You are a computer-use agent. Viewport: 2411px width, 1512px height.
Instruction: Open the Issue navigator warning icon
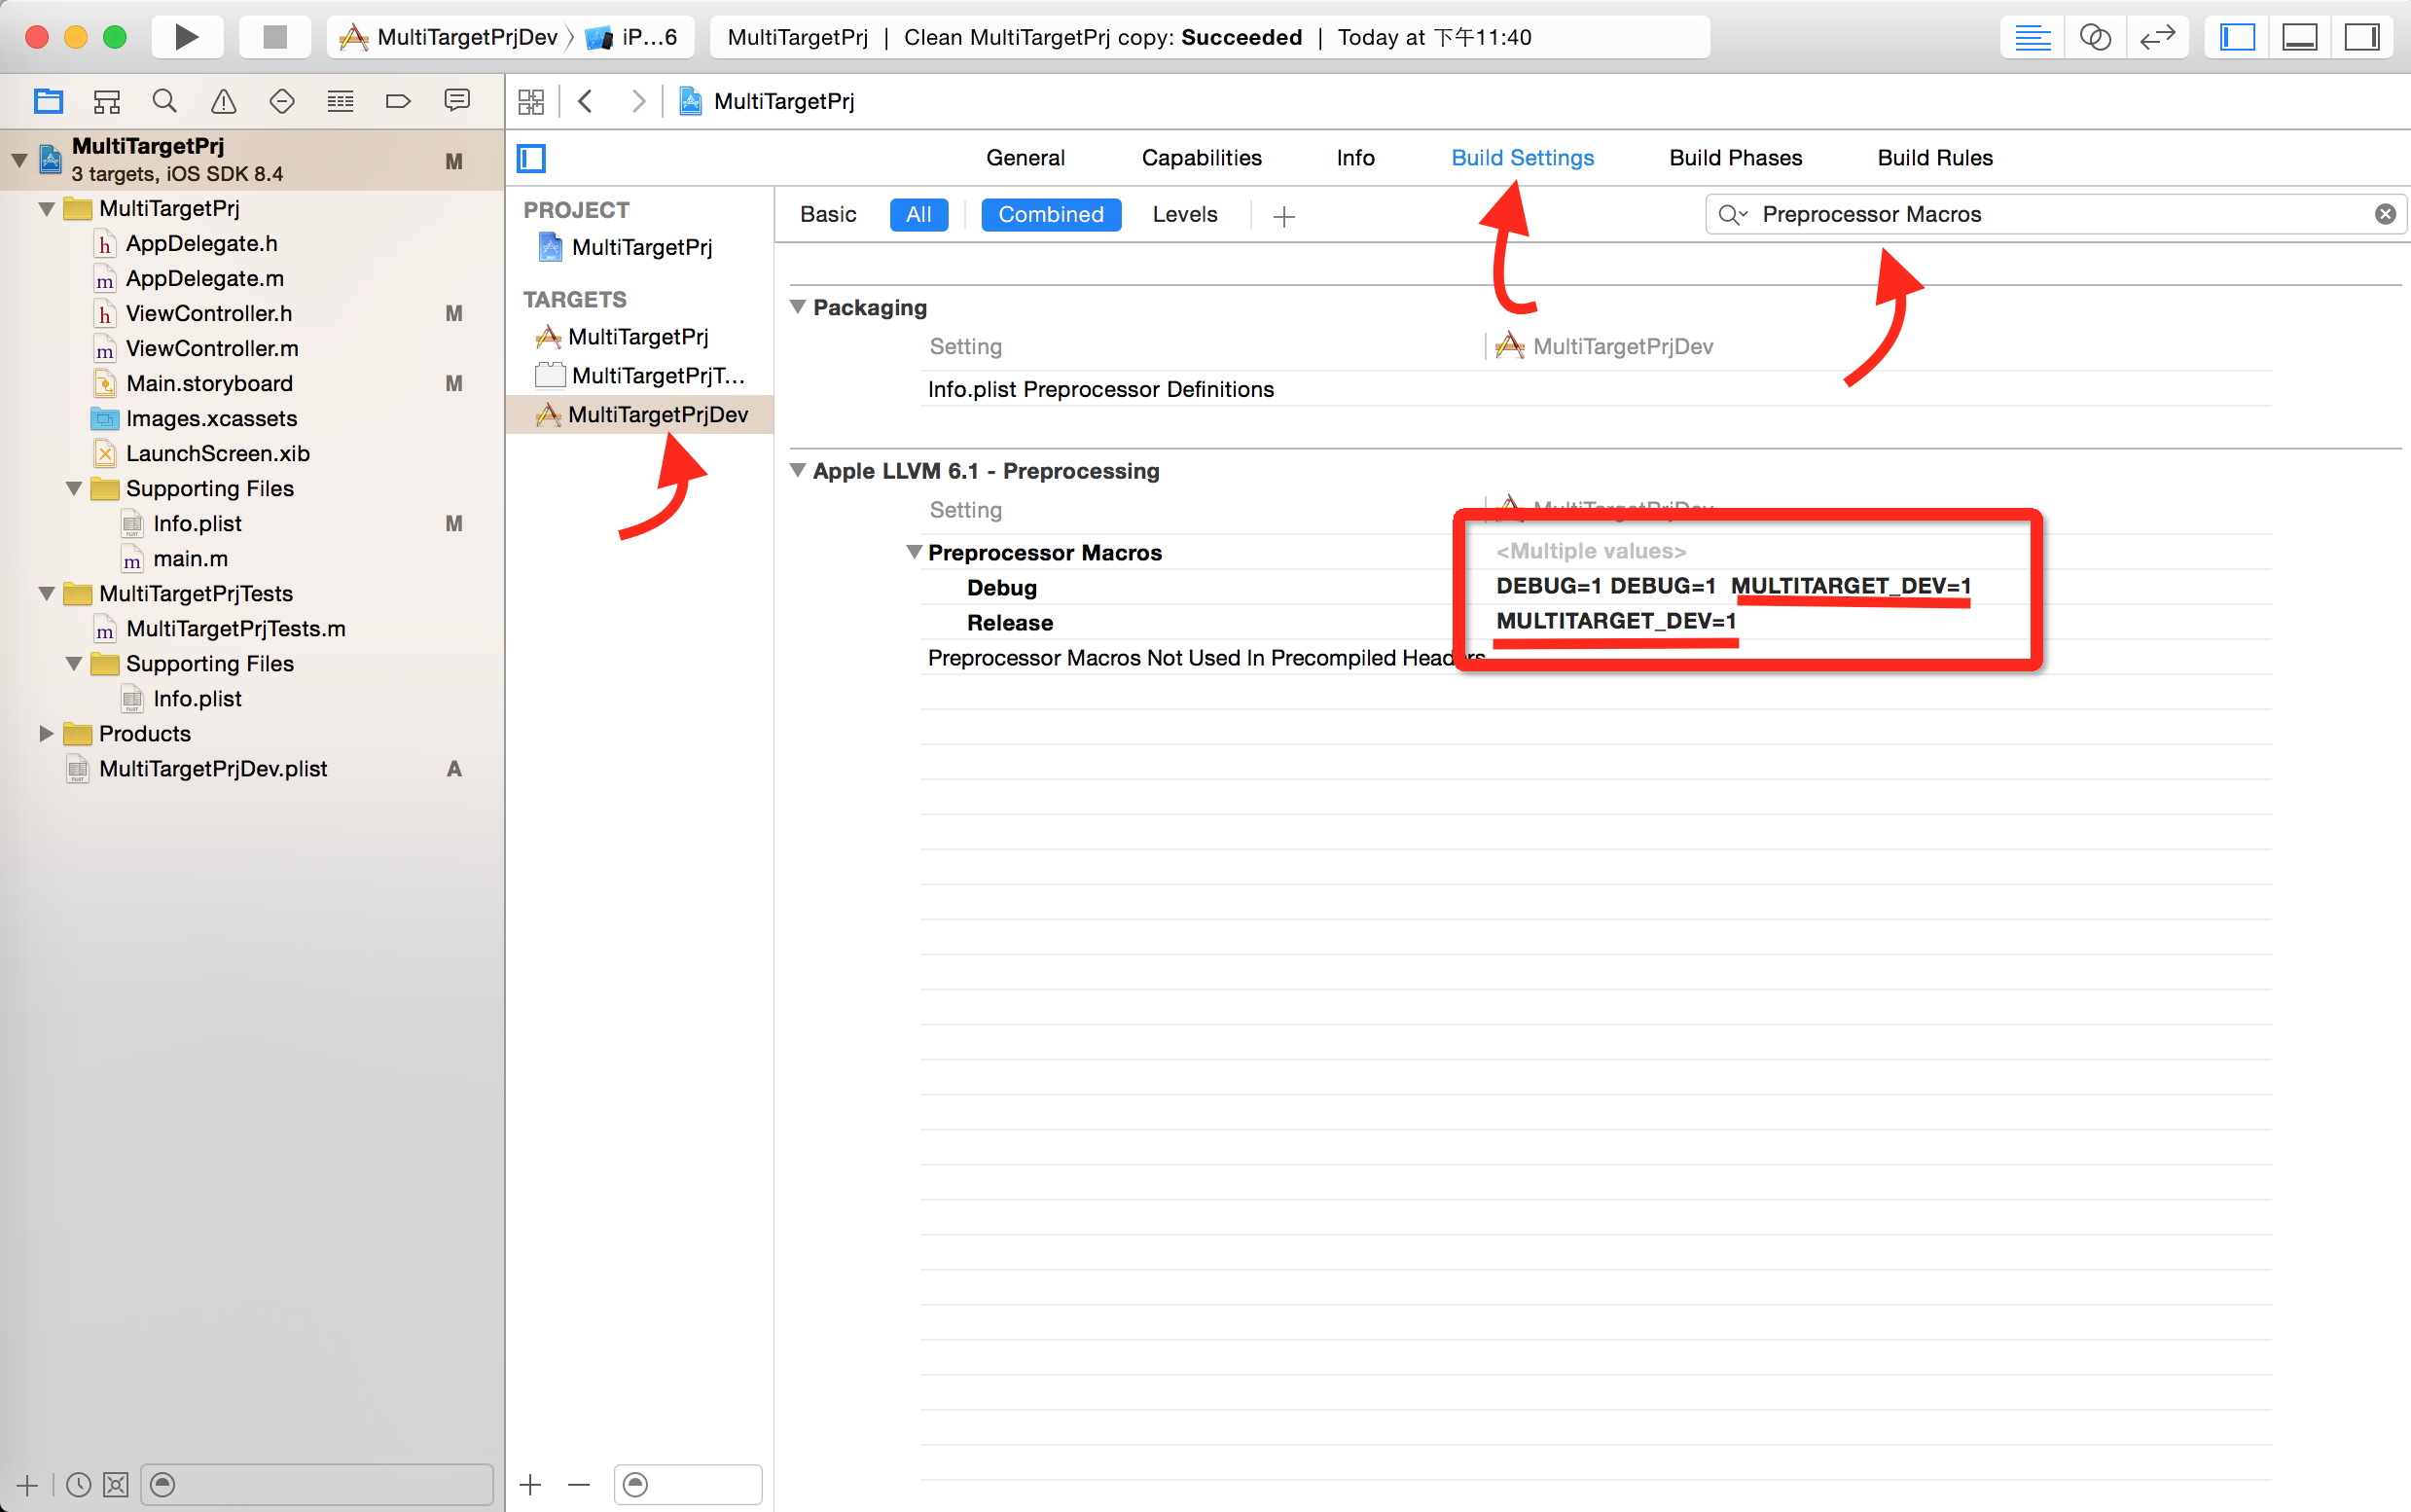click(223, 101)
